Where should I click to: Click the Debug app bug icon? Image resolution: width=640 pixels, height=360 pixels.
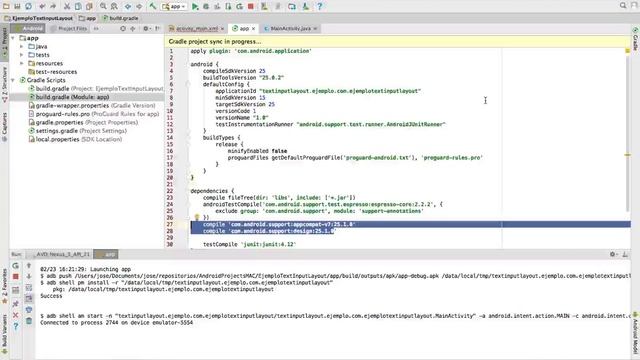pyautogui.click(x=206, y=6)
